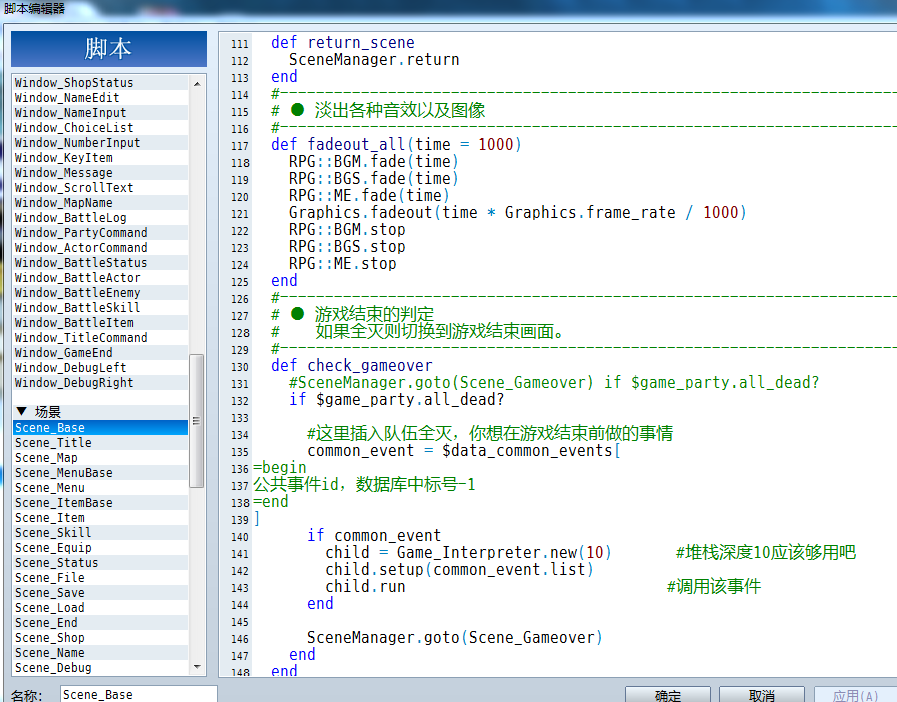Open the Window_DebugLeft script
This screenshot has width=897, height=702.
pyautogui.click(x=100, y=367)
